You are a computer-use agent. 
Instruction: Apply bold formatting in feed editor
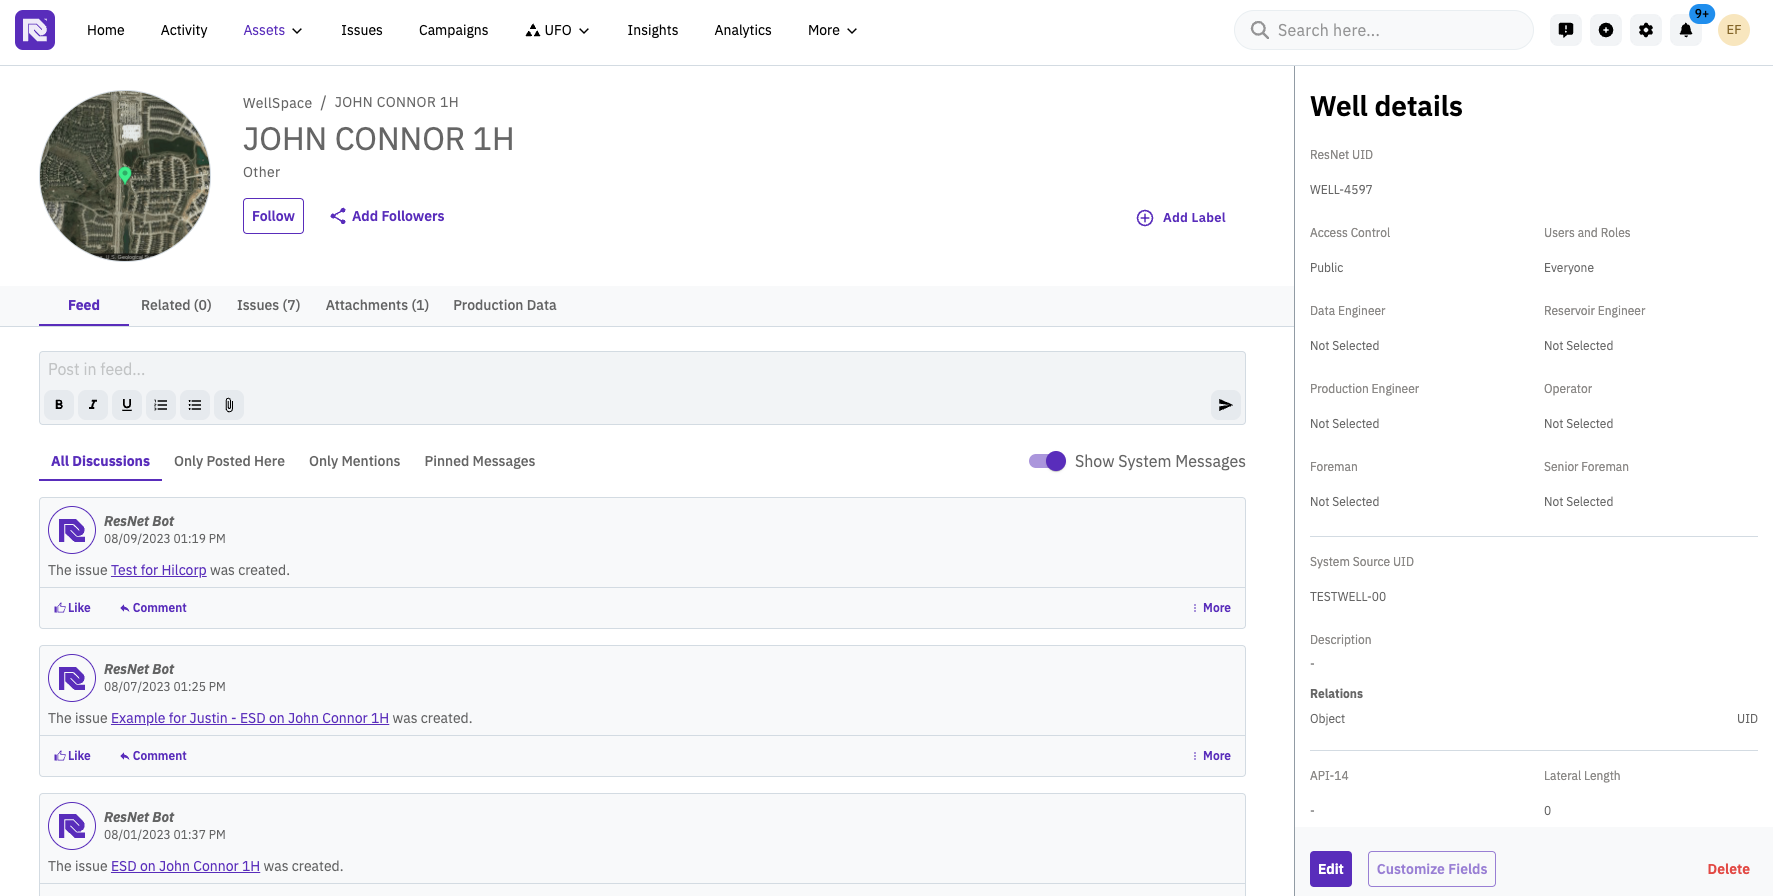tap(59, 405)
